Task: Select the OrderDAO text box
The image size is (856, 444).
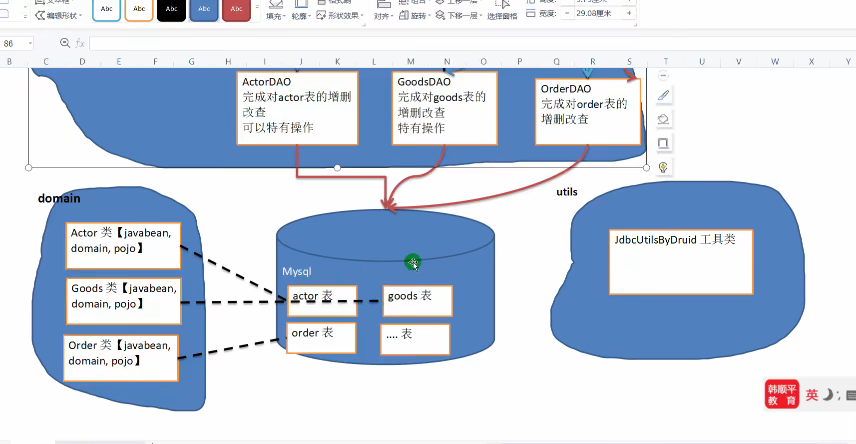Action: tap(588, 112)
